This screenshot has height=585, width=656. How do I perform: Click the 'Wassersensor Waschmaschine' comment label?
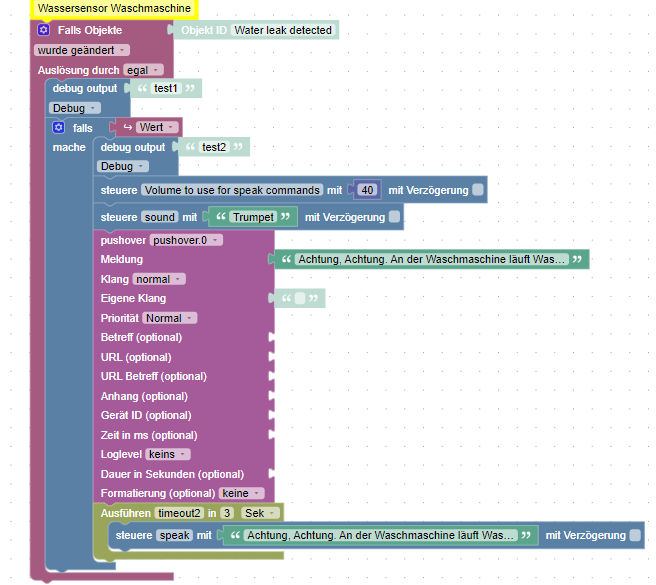coord(114,8)
